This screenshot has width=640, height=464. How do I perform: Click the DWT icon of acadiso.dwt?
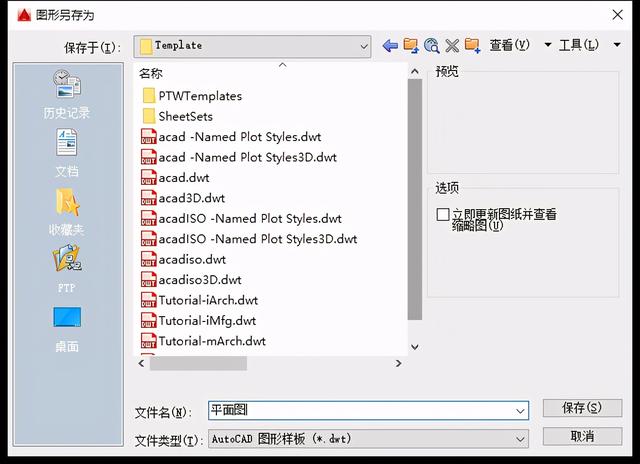pyautogui.click(x=149, y=259)
